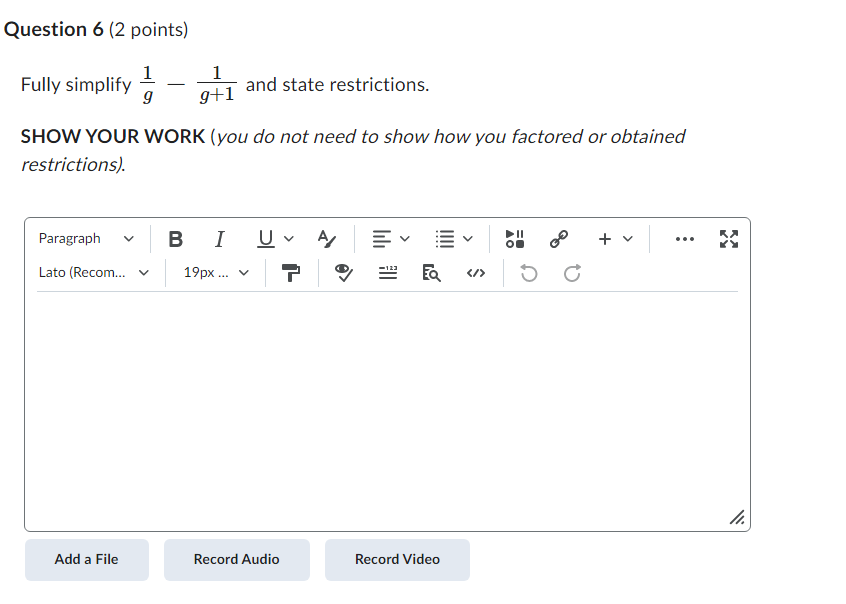Click the 'and state restrictions.' text

338,85
